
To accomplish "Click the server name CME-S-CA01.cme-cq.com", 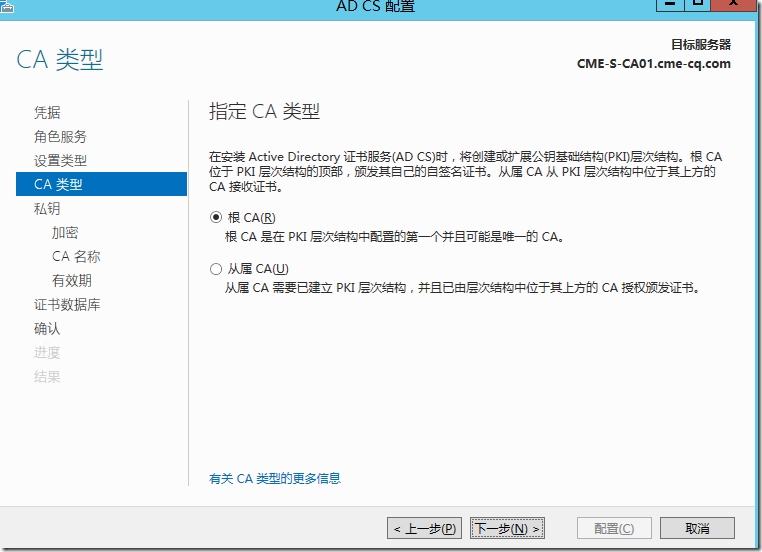I will [654, 64].
